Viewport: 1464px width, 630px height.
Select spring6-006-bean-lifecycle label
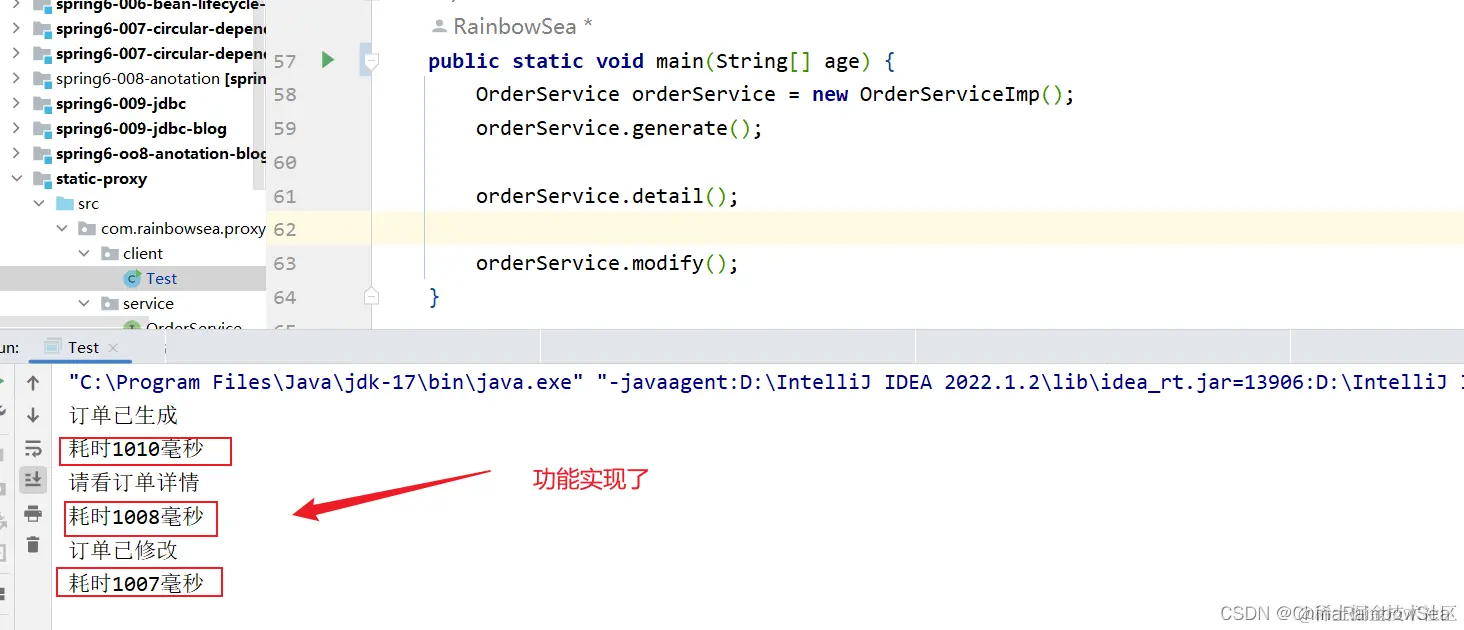pos(161,5)
